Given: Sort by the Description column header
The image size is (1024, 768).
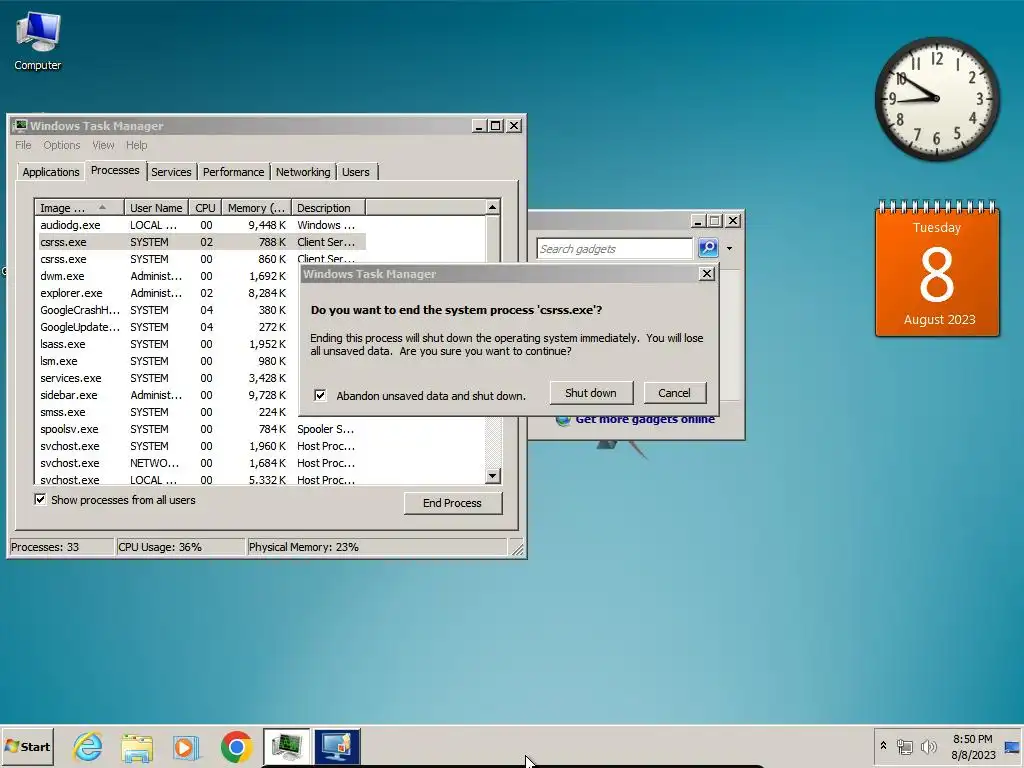Looking at the screenshot, I should [x=328, y=208].
